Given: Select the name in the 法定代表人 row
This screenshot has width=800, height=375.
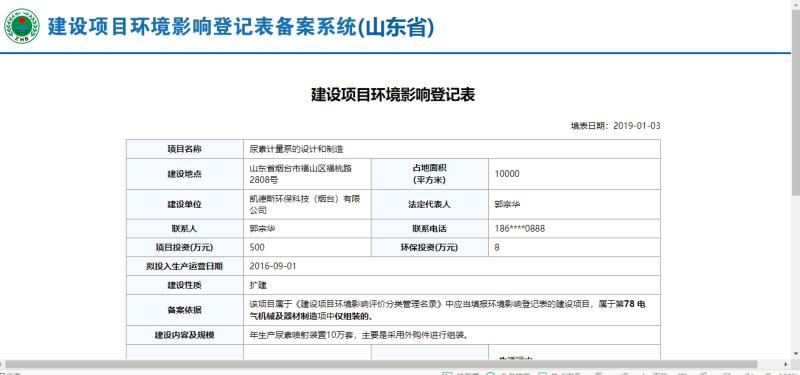Looking at the screenshot, I should pyautogui.click(x=508, y=204).
